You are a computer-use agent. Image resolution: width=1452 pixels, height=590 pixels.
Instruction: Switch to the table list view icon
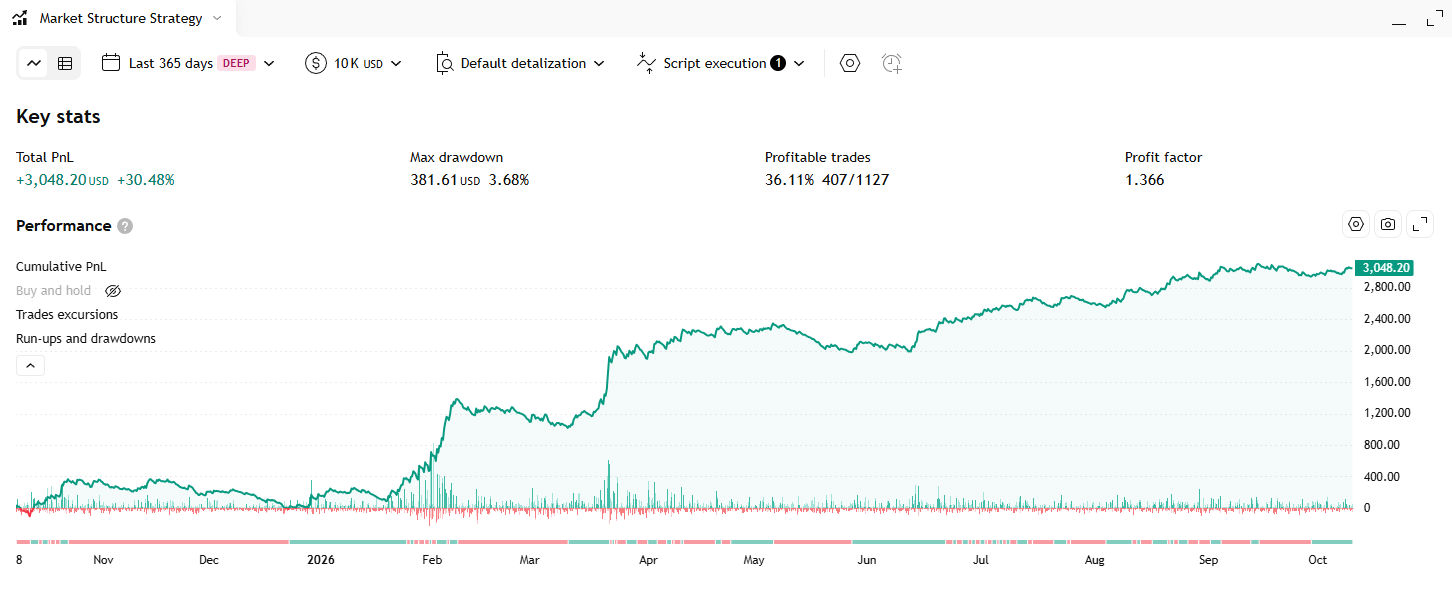point(65,63)
